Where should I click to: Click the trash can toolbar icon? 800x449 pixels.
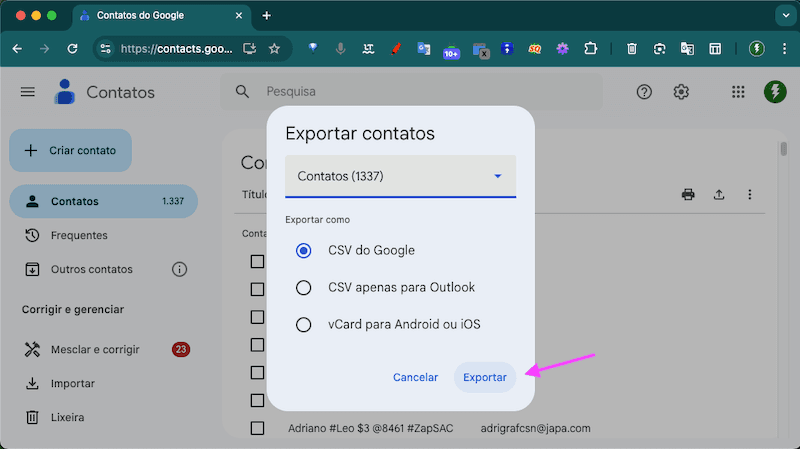pos(632,49)
